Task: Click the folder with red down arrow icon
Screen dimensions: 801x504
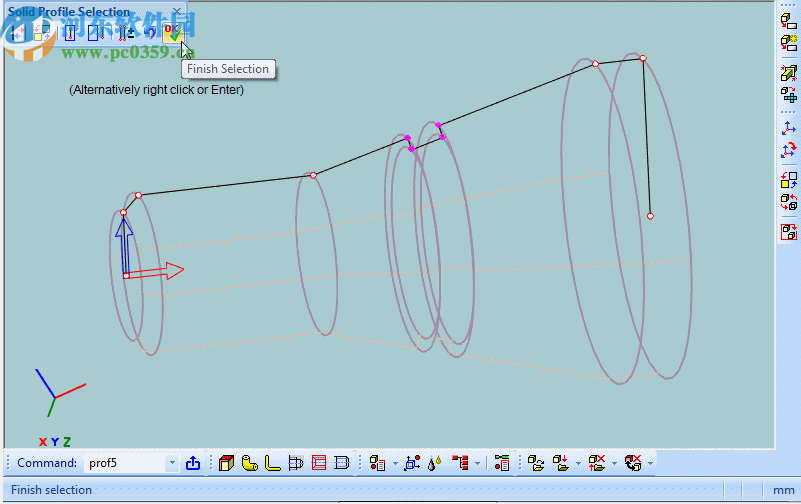Action: (561, 463)
